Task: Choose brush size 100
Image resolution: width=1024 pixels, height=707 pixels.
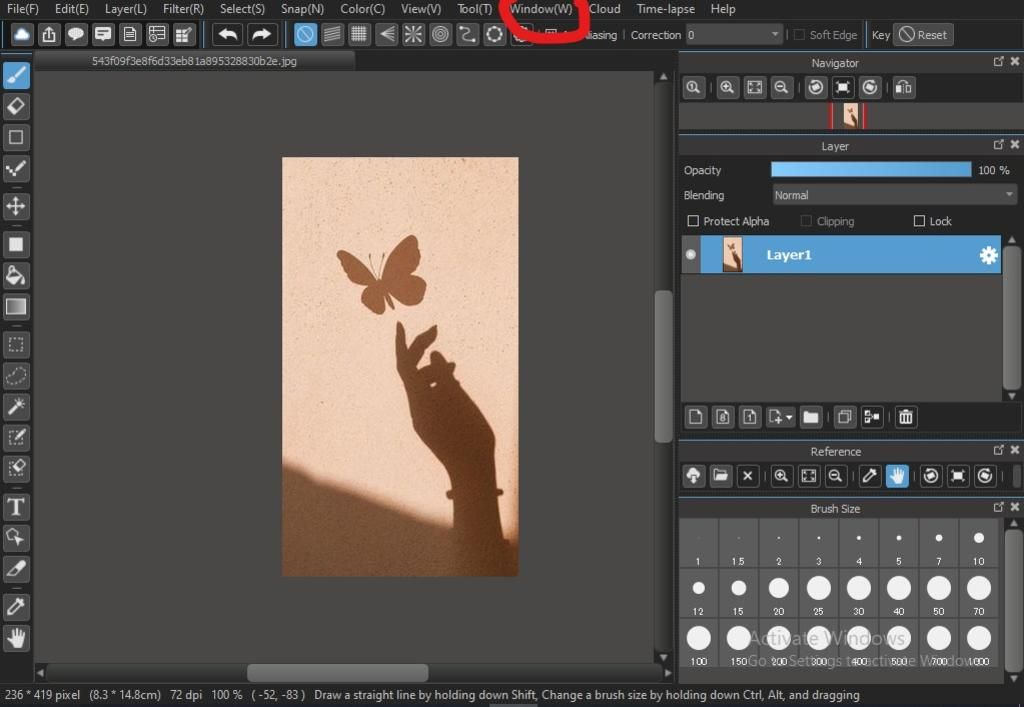Action: tap(698, 644)
